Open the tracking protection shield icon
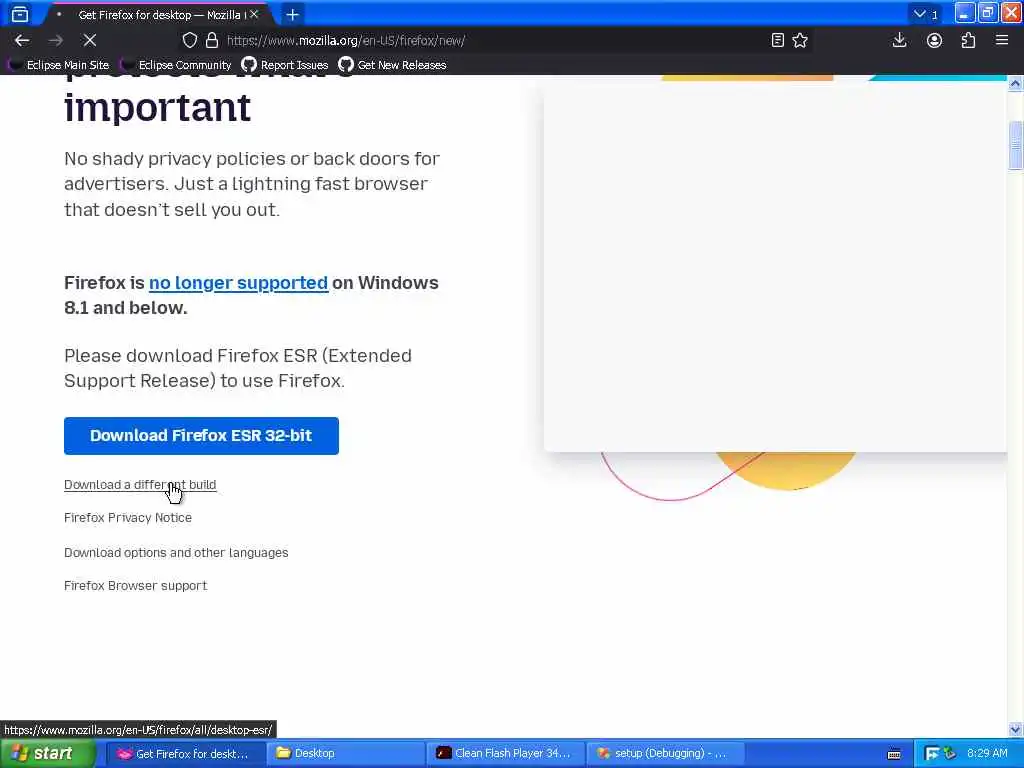This screenshot has height=768, width=1024. coord(189,40)
